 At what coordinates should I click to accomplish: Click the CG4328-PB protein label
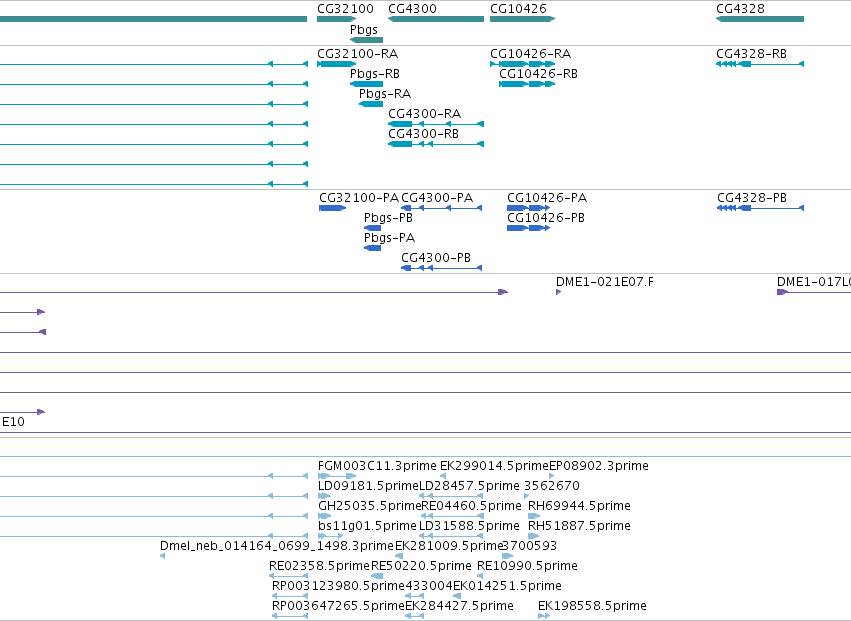point(752,198)
